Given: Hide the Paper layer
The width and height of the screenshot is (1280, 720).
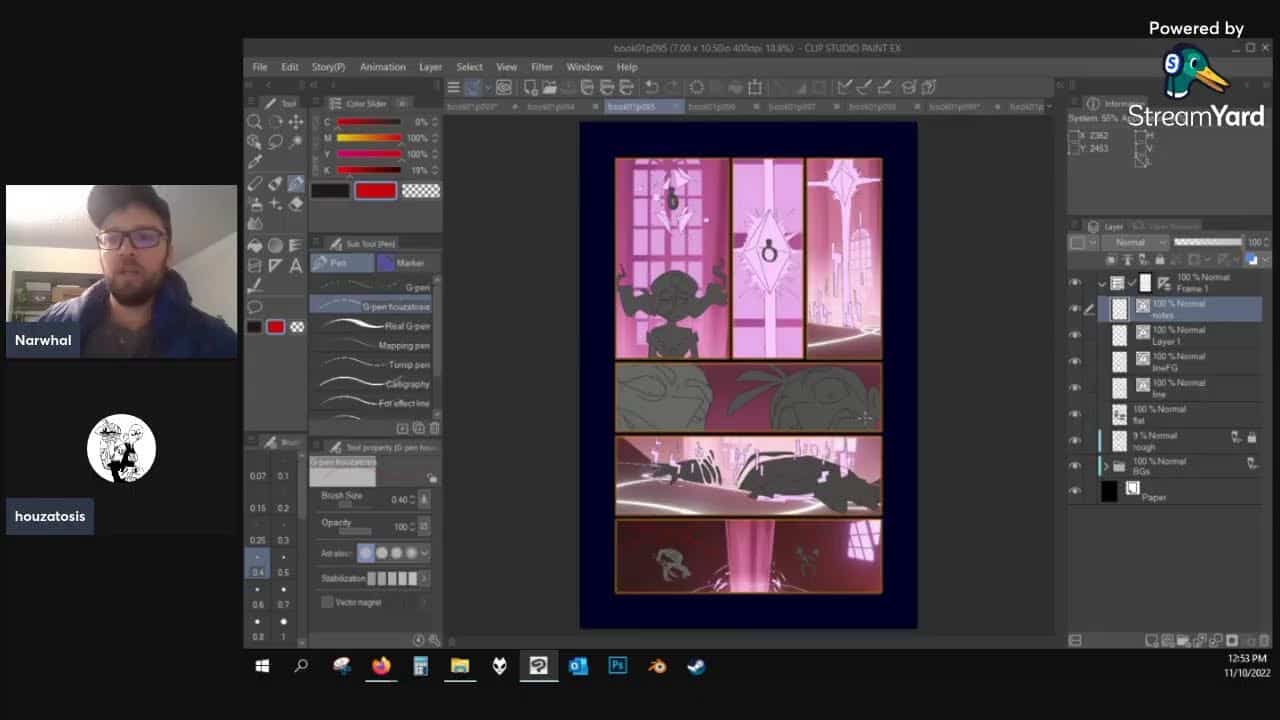Looking at the screenshot, I should tap(1075, 491).
